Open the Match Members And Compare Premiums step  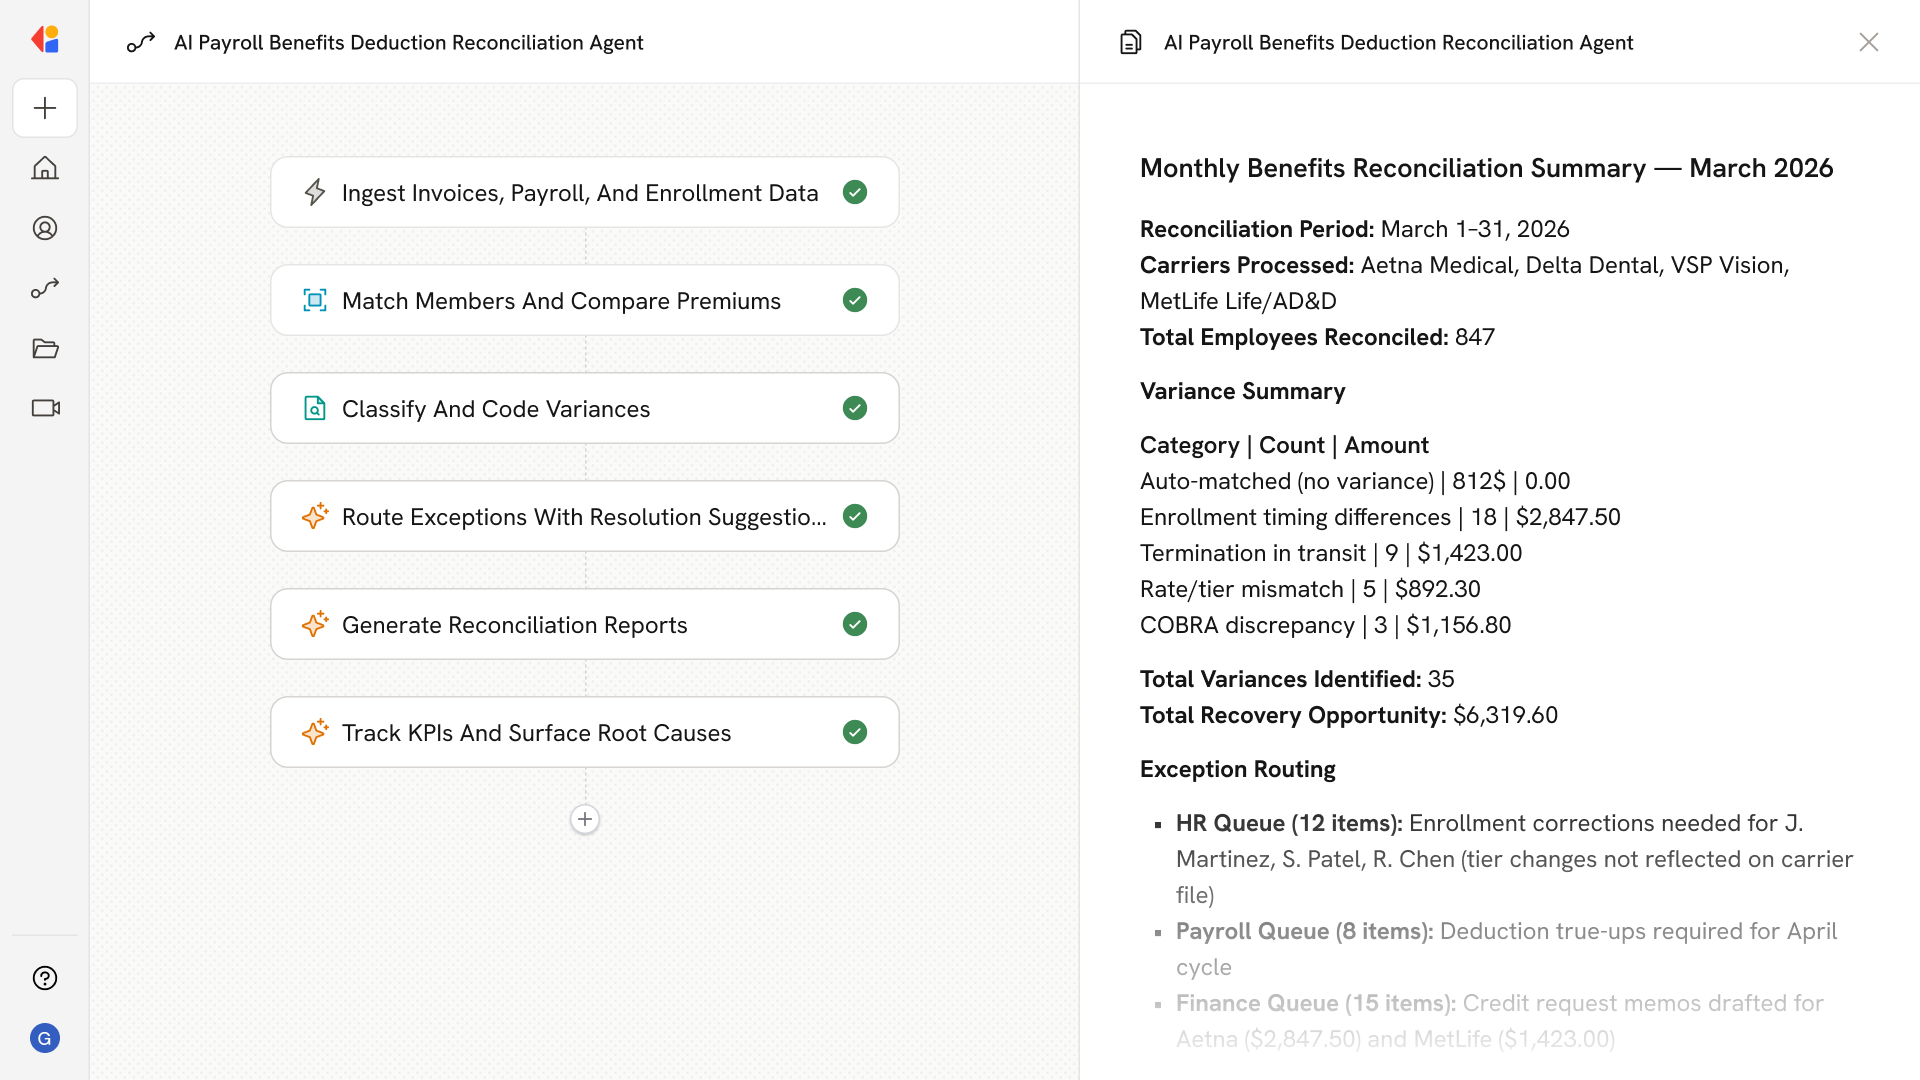coord(561,300)
